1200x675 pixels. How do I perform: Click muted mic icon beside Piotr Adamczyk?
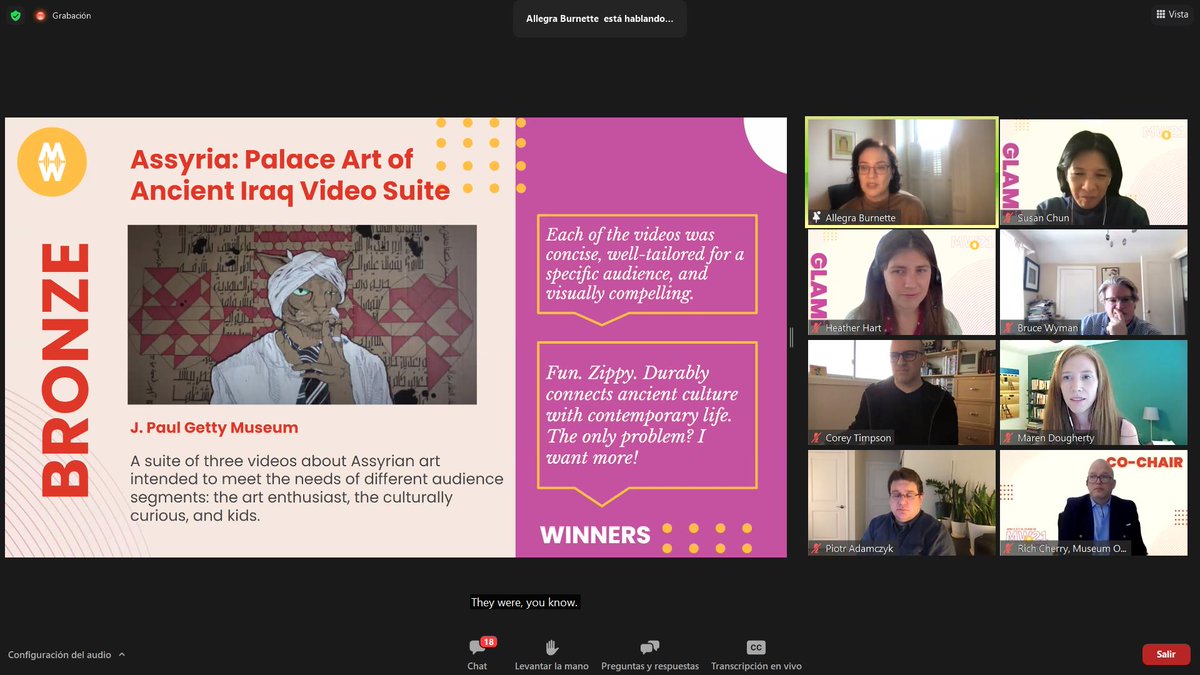(817, 548)
